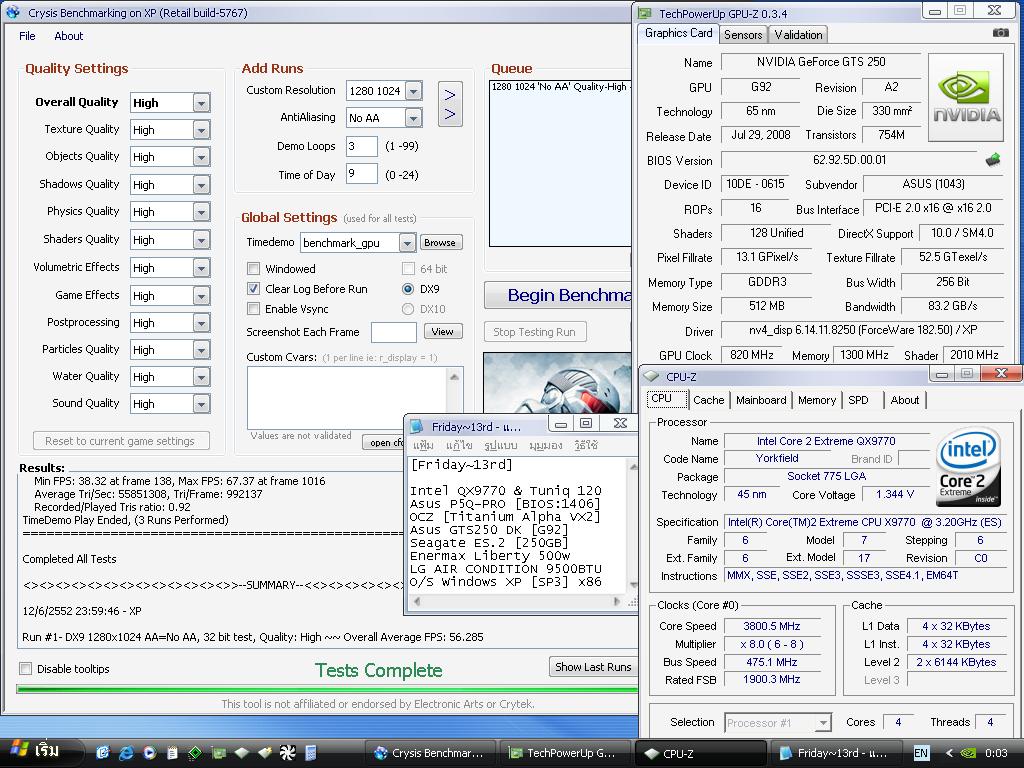Open the Shaders Quality dropdown
Screen dimensions: 1024x768
pyautogui.click(x=201, y=240)
